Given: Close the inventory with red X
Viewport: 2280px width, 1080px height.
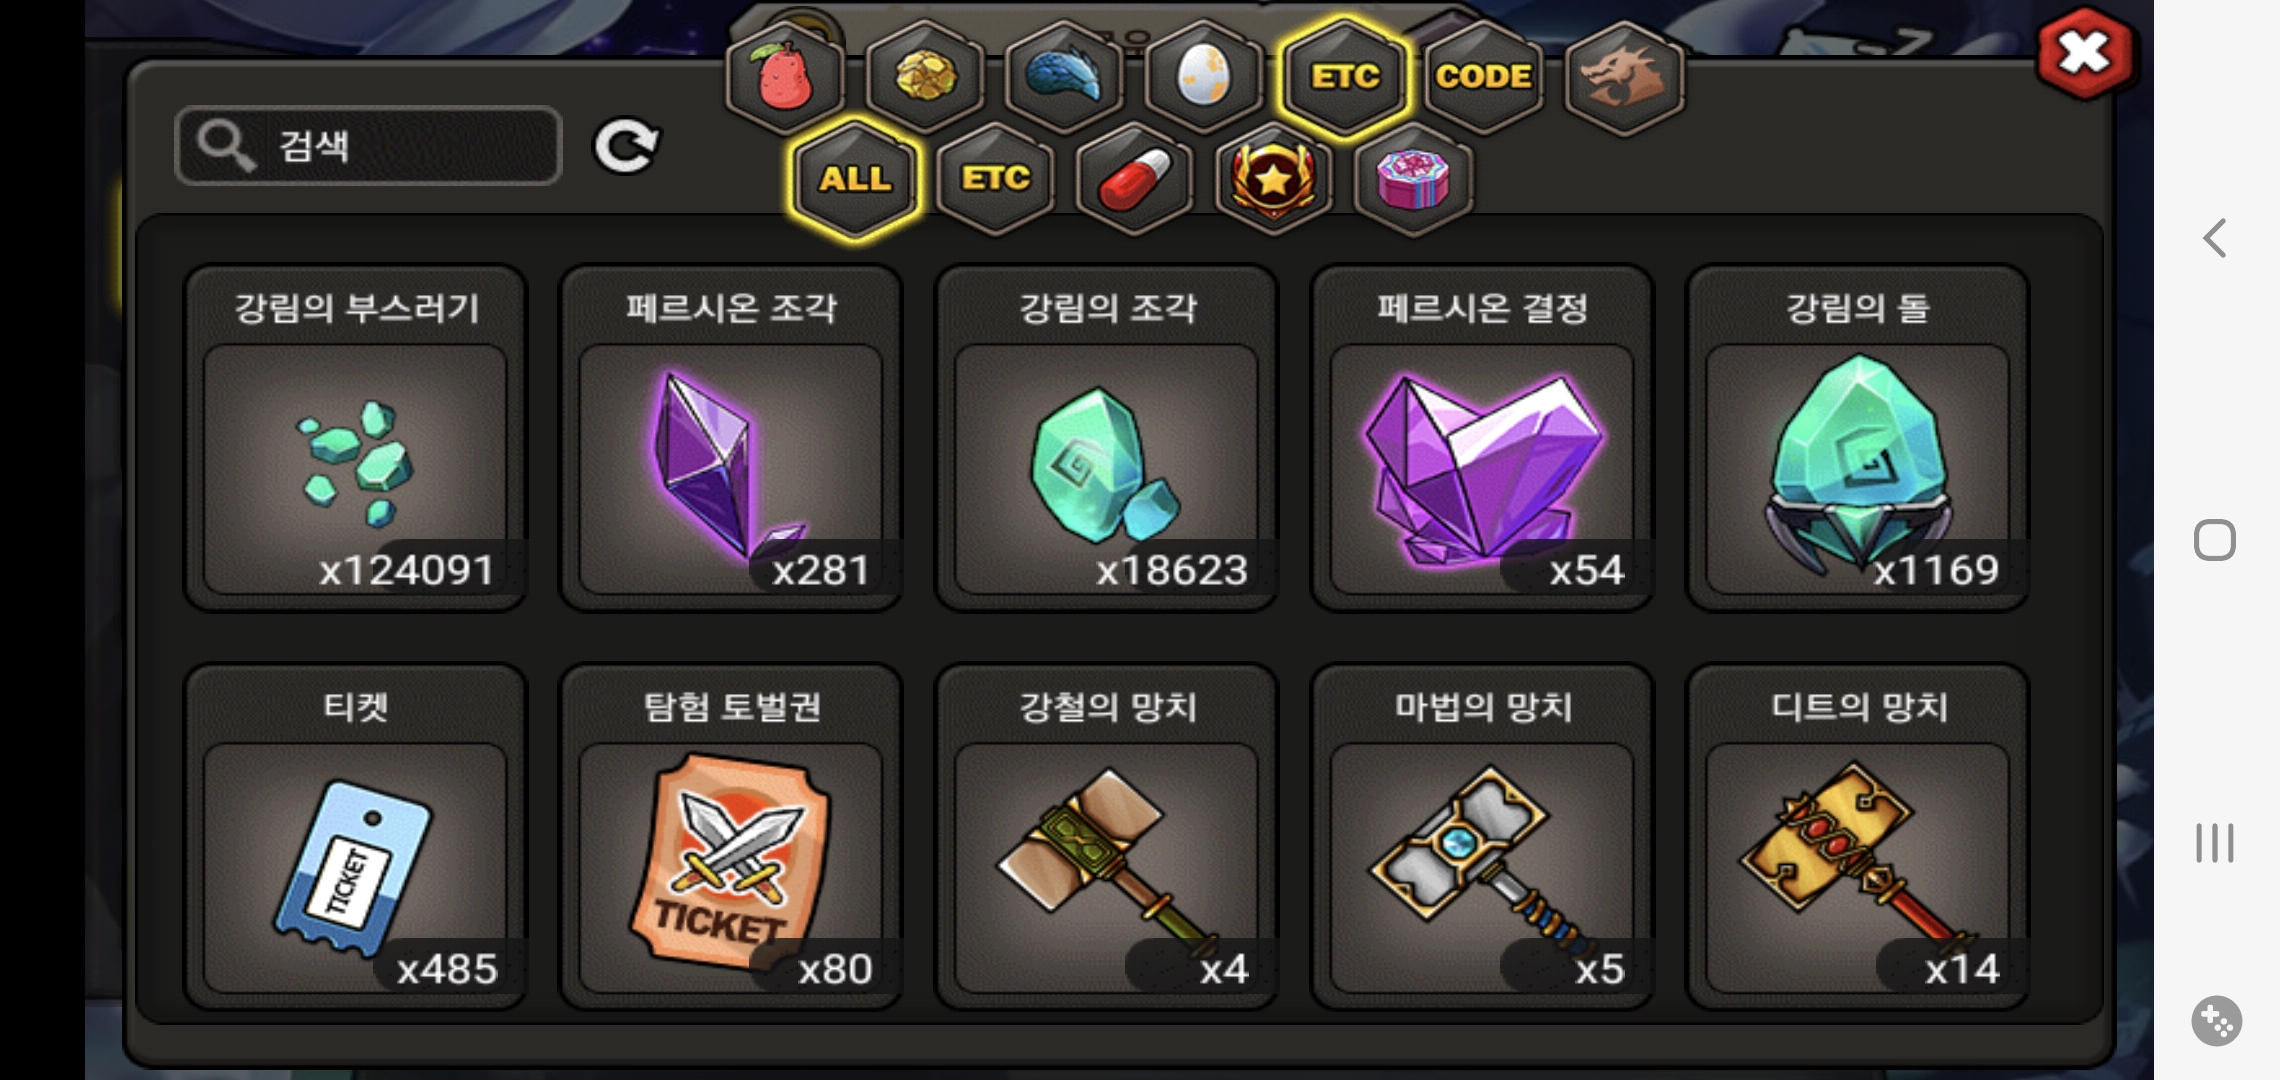Looking at the screenshot, I should pos(2084,53).
